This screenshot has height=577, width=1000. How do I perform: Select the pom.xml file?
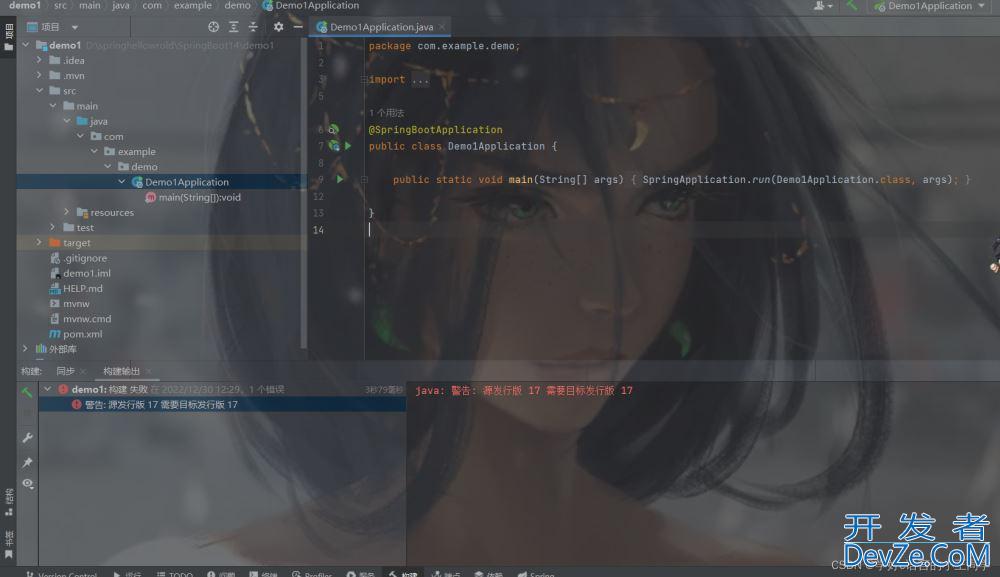pos(82,333)
